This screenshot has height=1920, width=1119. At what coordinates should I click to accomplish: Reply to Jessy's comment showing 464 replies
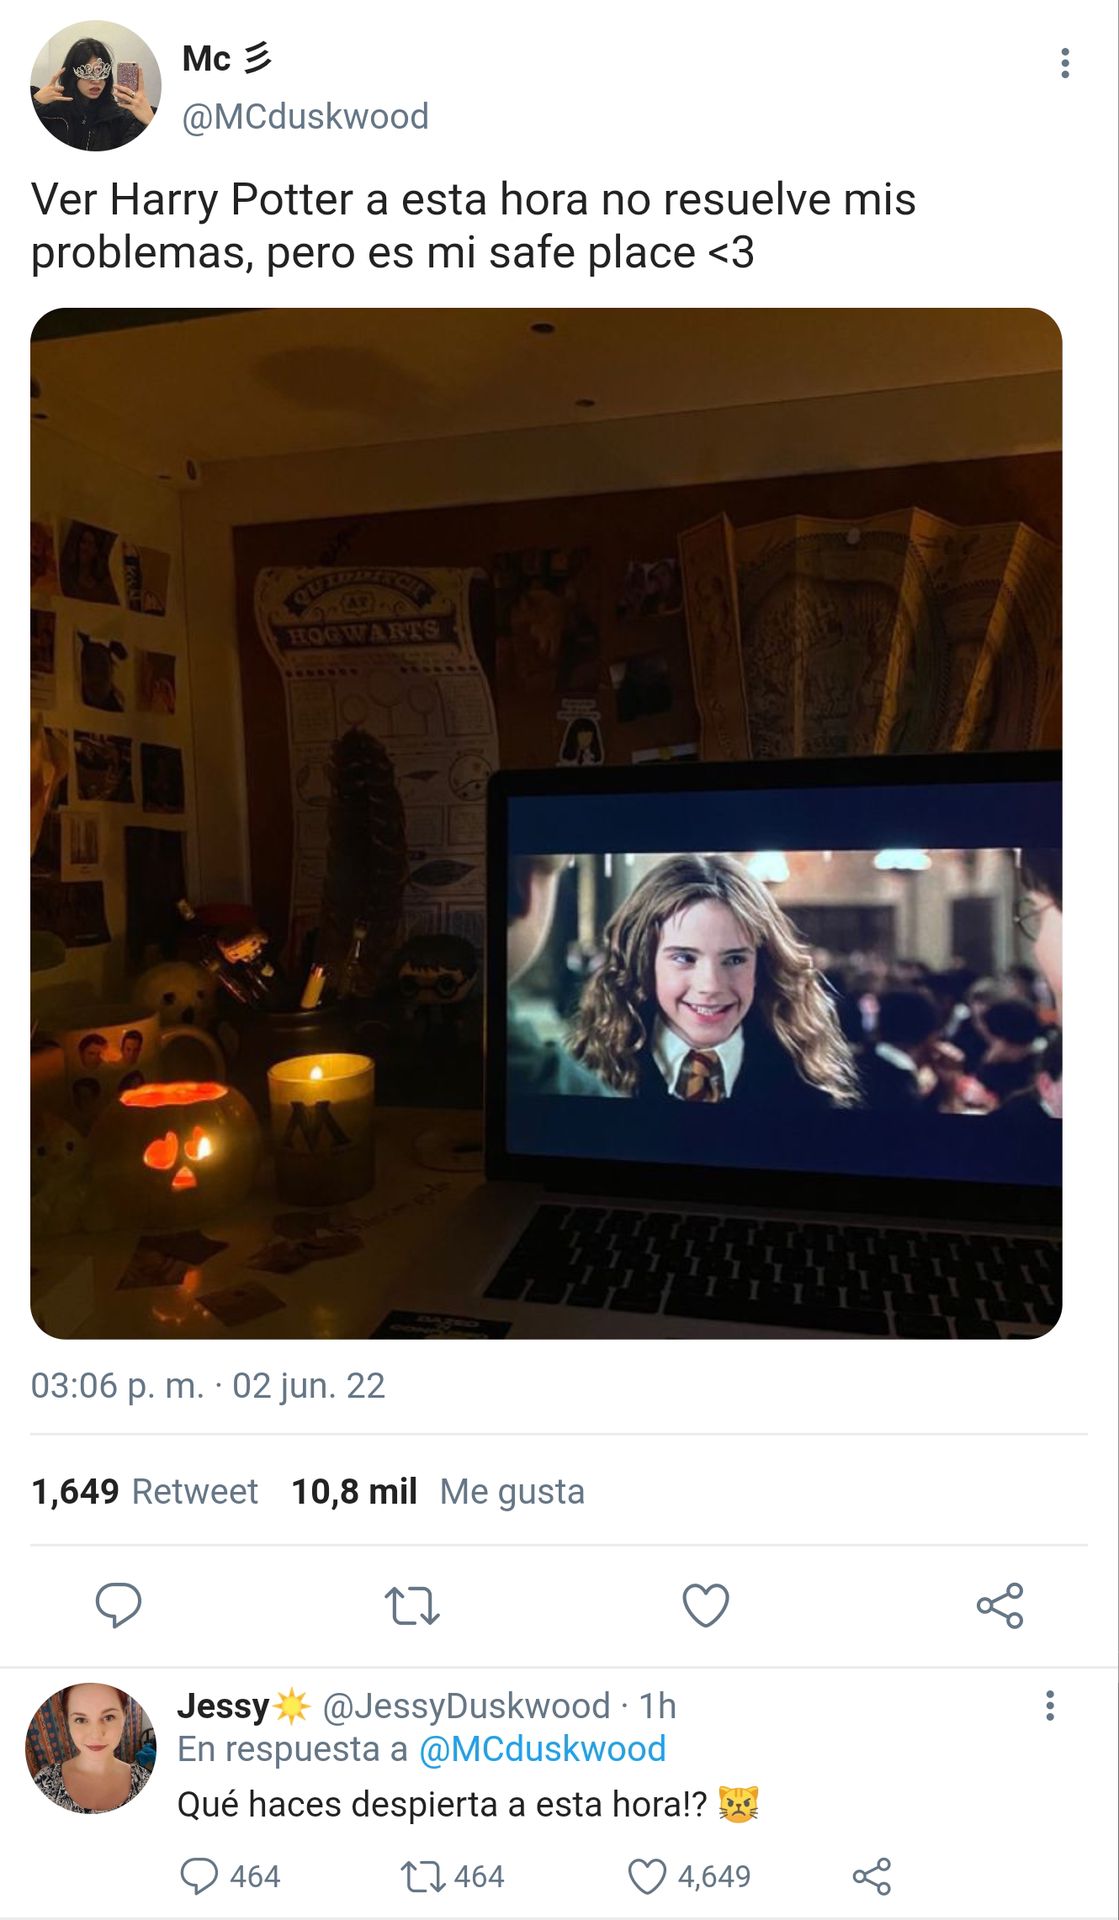230,1876
